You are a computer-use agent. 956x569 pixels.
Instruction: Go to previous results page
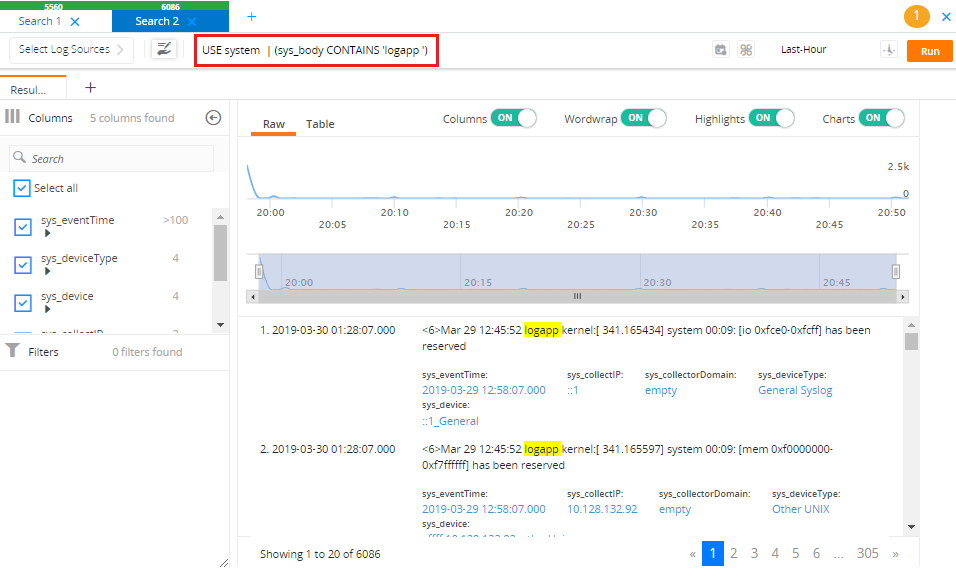point(693,554)
